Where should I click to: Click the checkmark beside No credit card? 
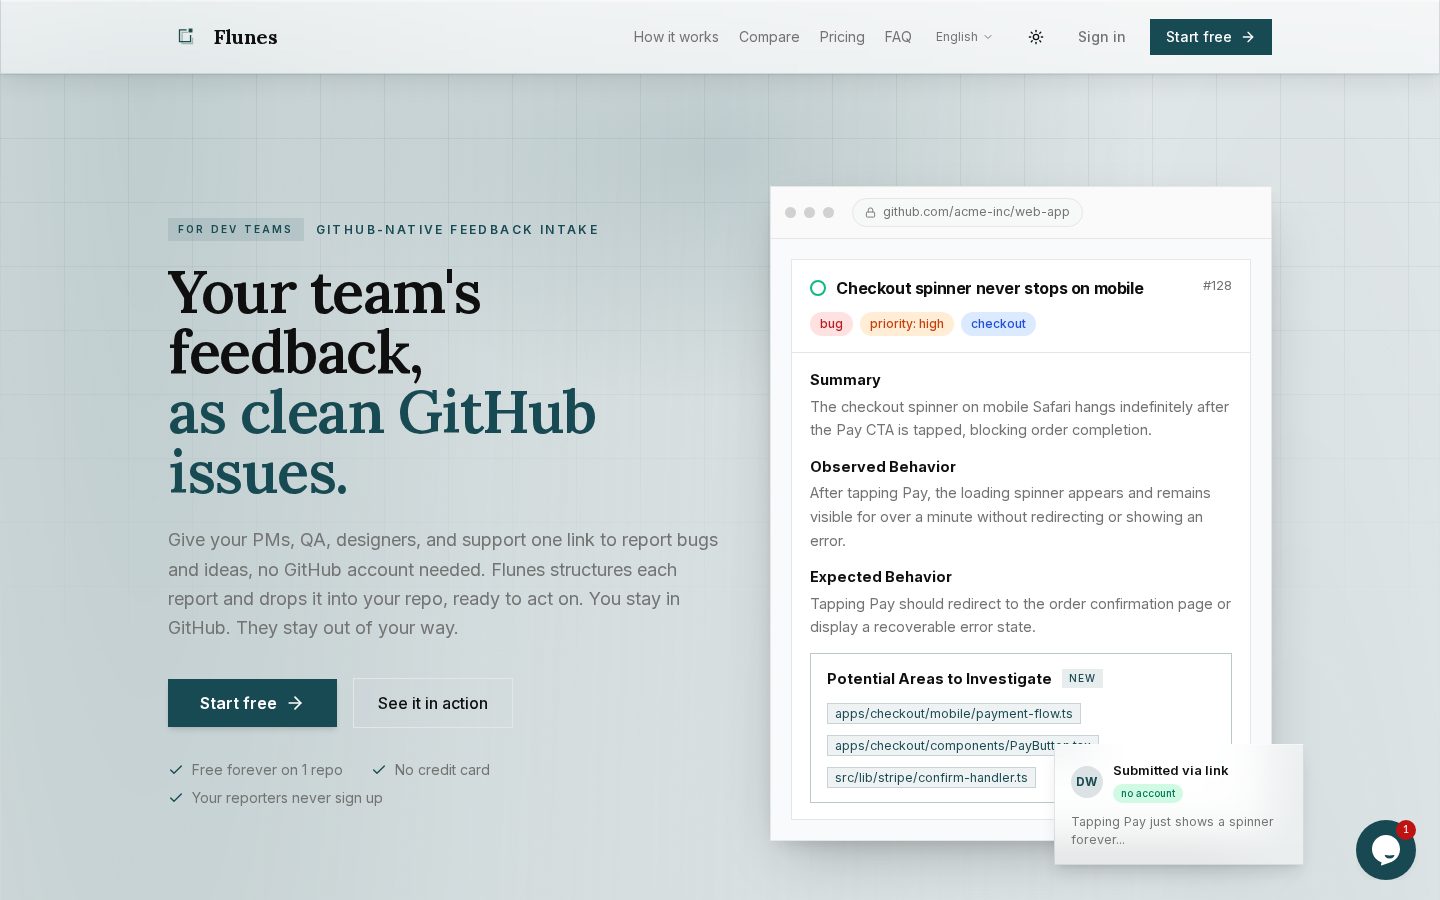(x=379, y=770)
